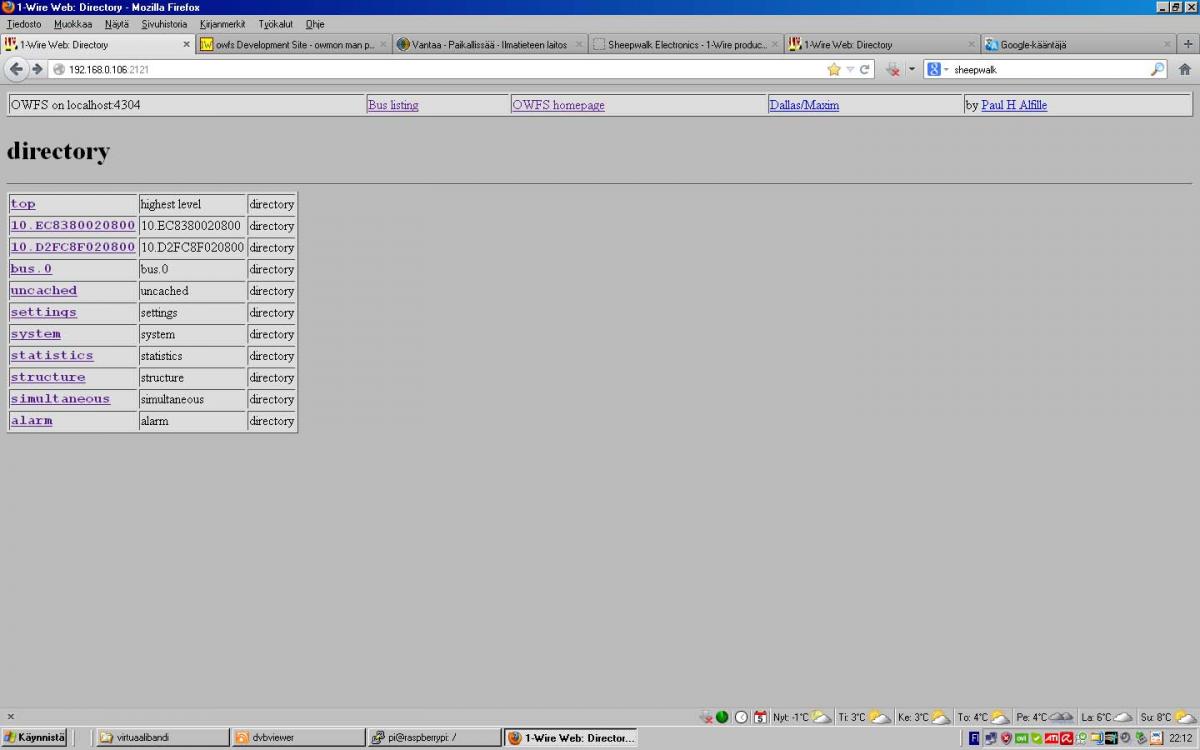This screenshot has width=1200, height=750.
Task: Open the Google search engine selector
Action: tap(937, 69)
